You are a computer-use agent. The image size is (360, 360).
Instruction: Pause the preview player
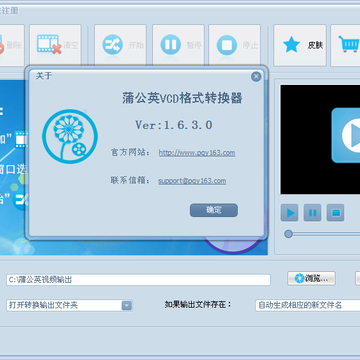click(312, 213)
